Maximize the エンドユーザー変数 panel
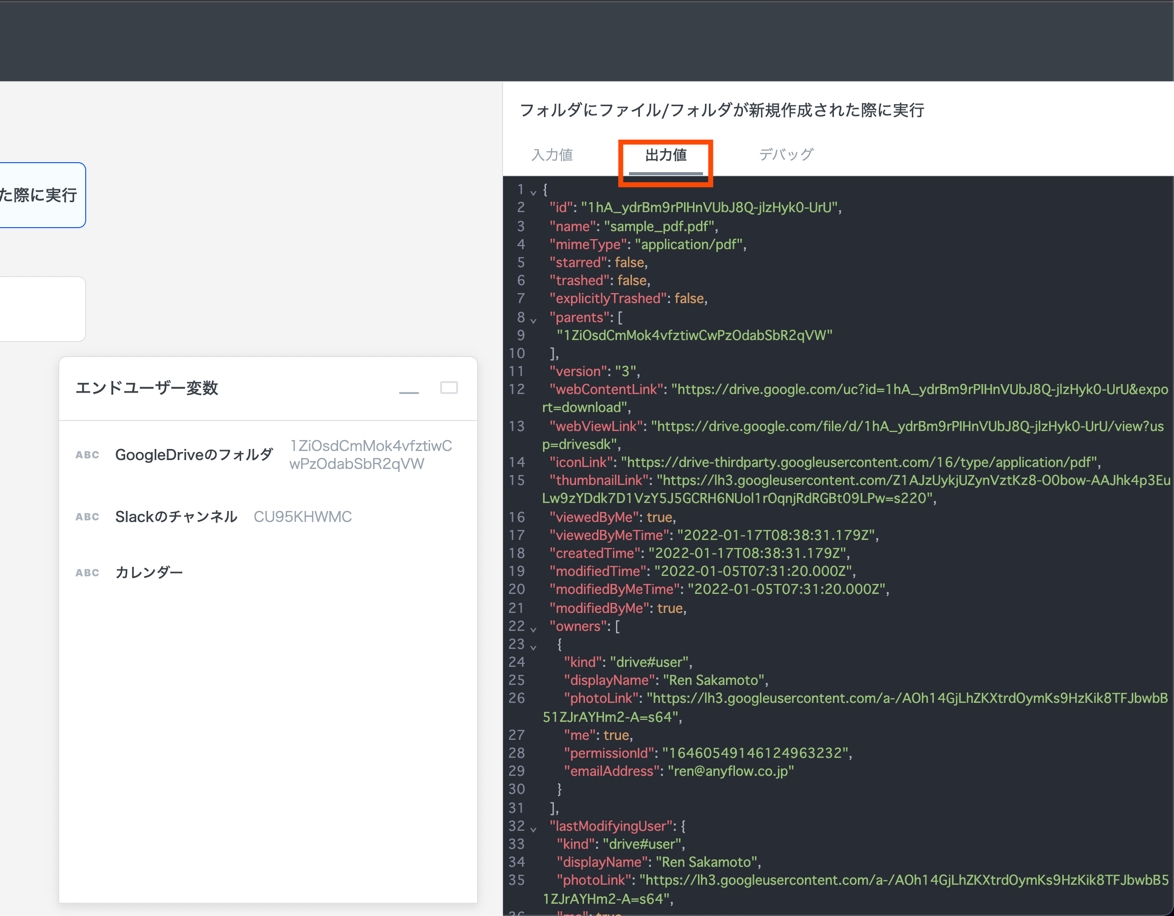 (449, 388)
